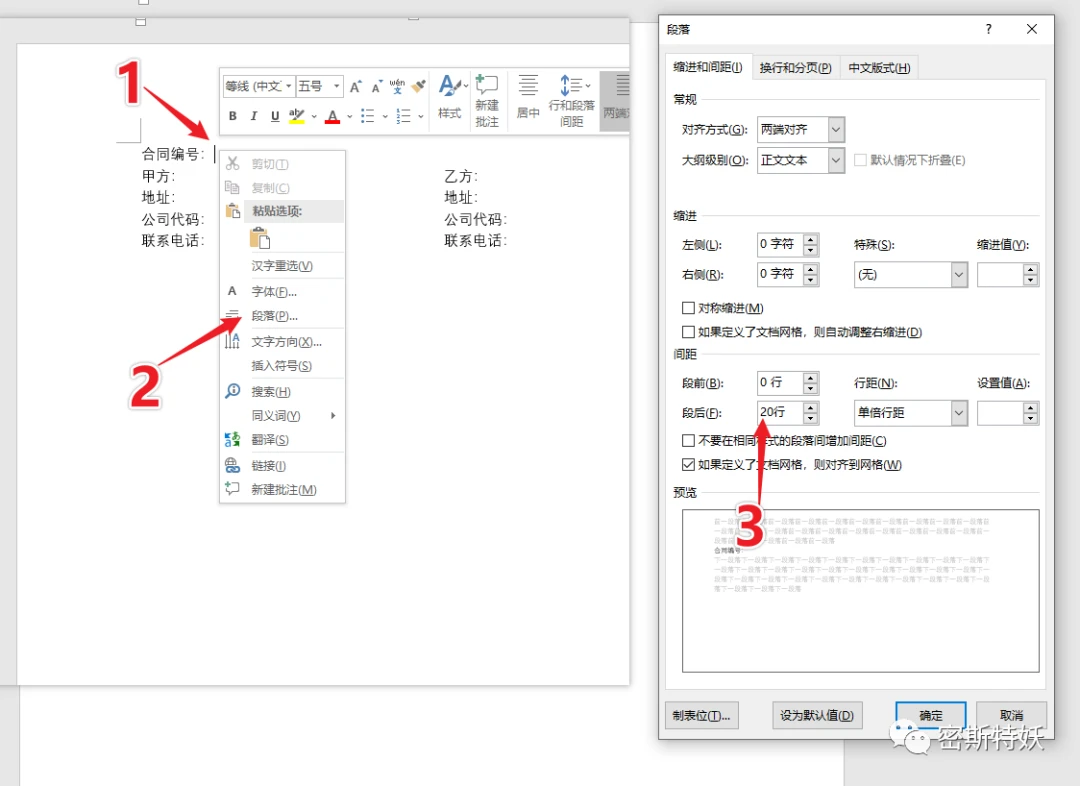
Task: Enable the 对称缩进 checkbox
Action: pyautogui.click(x=689, y=308)
